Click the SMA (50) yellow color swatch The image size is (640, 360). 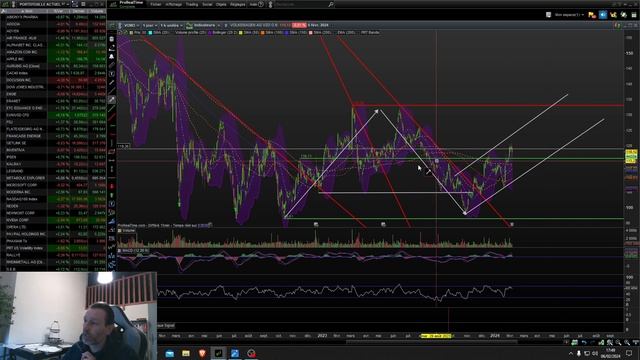click(x=241, y=33)
